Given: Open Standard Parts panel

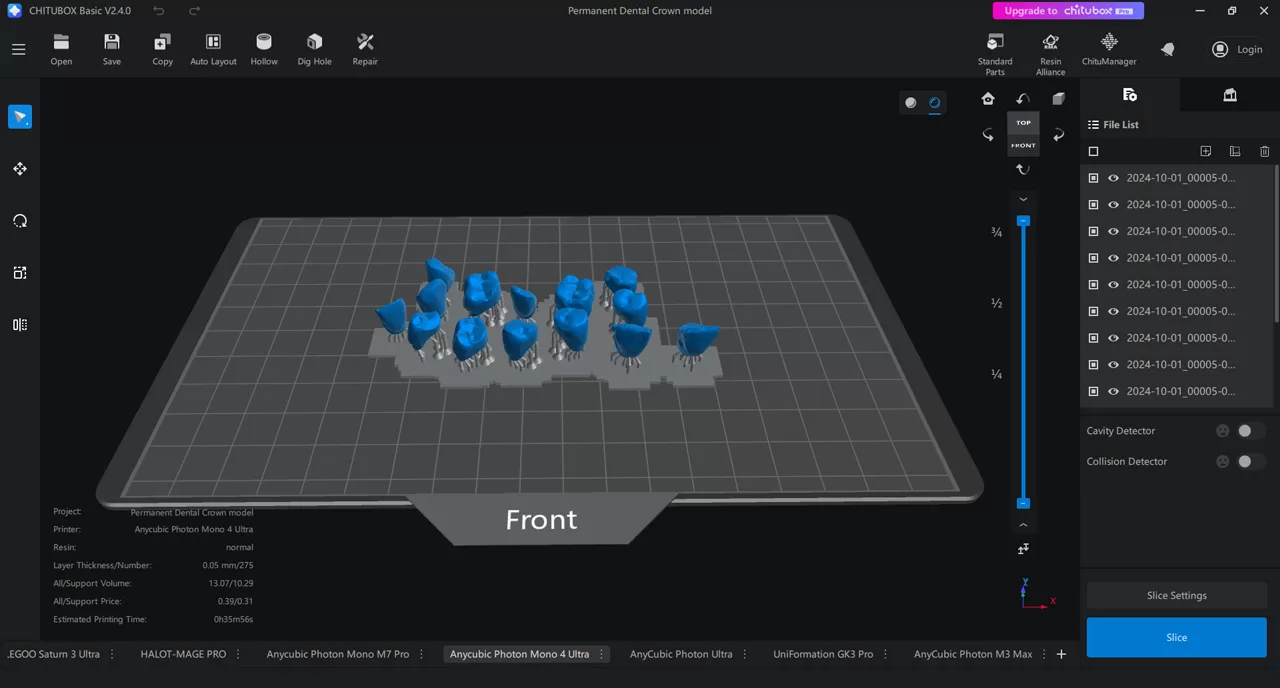Looking at the screenshot, I should (x=995, y=52).
